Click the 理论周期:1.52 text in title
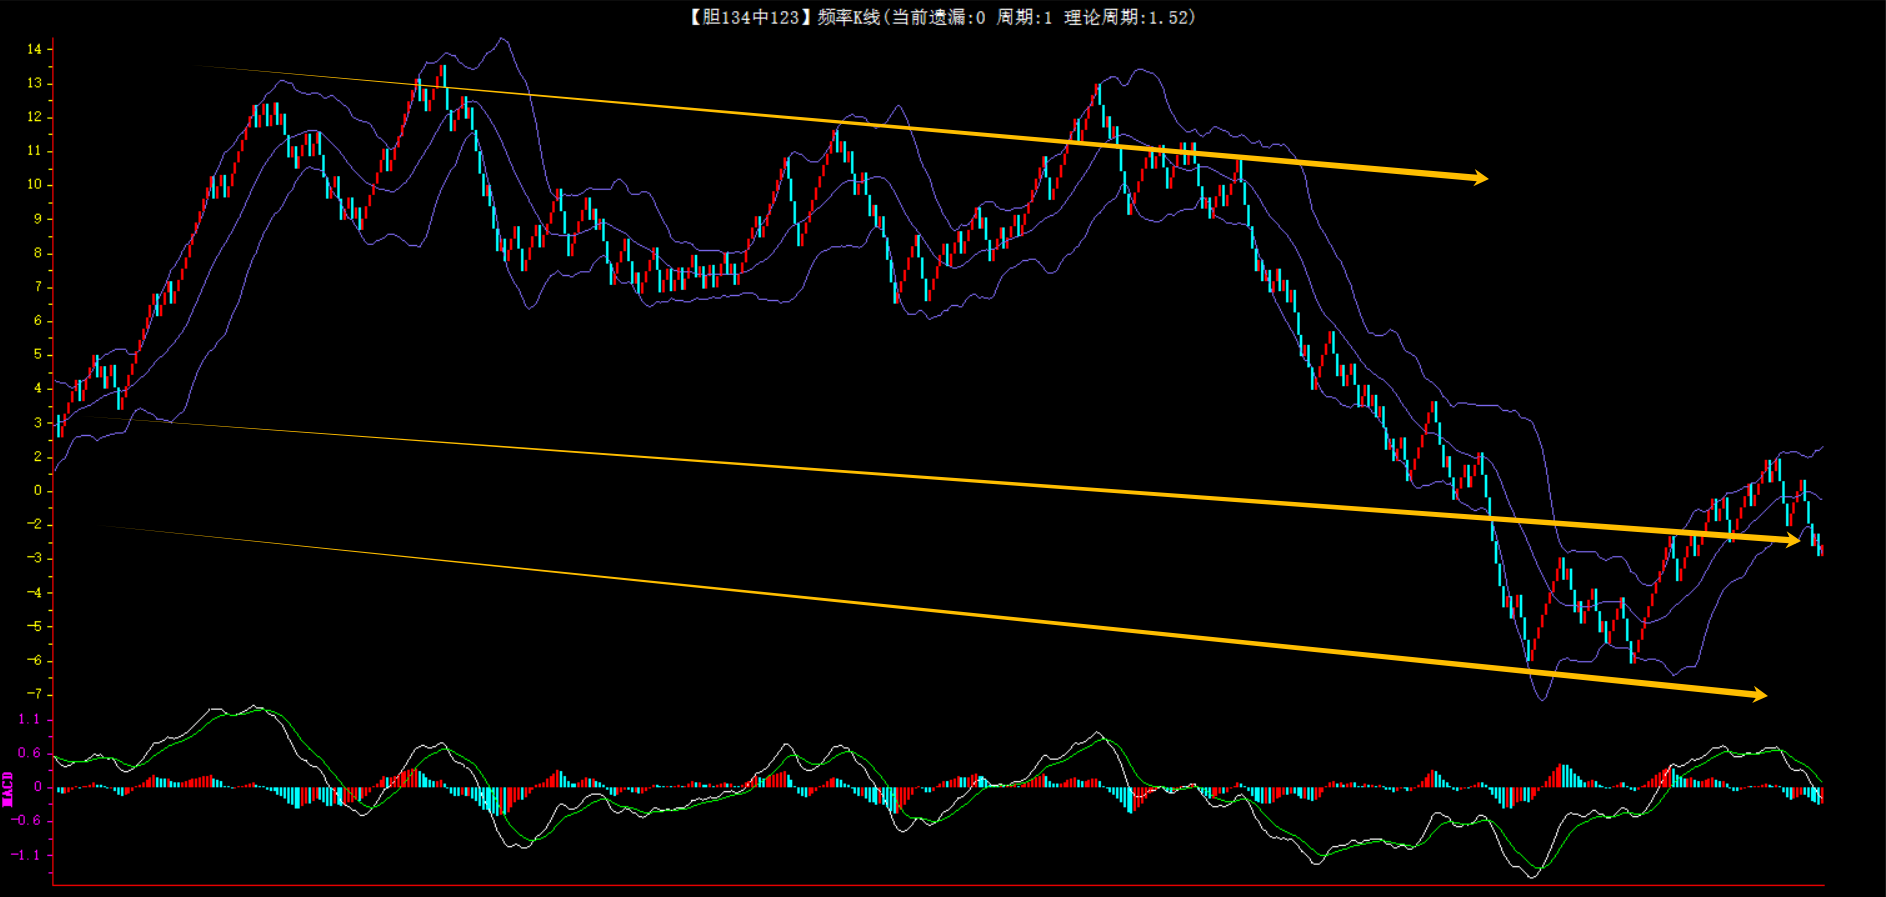 tap(1129, 17)
